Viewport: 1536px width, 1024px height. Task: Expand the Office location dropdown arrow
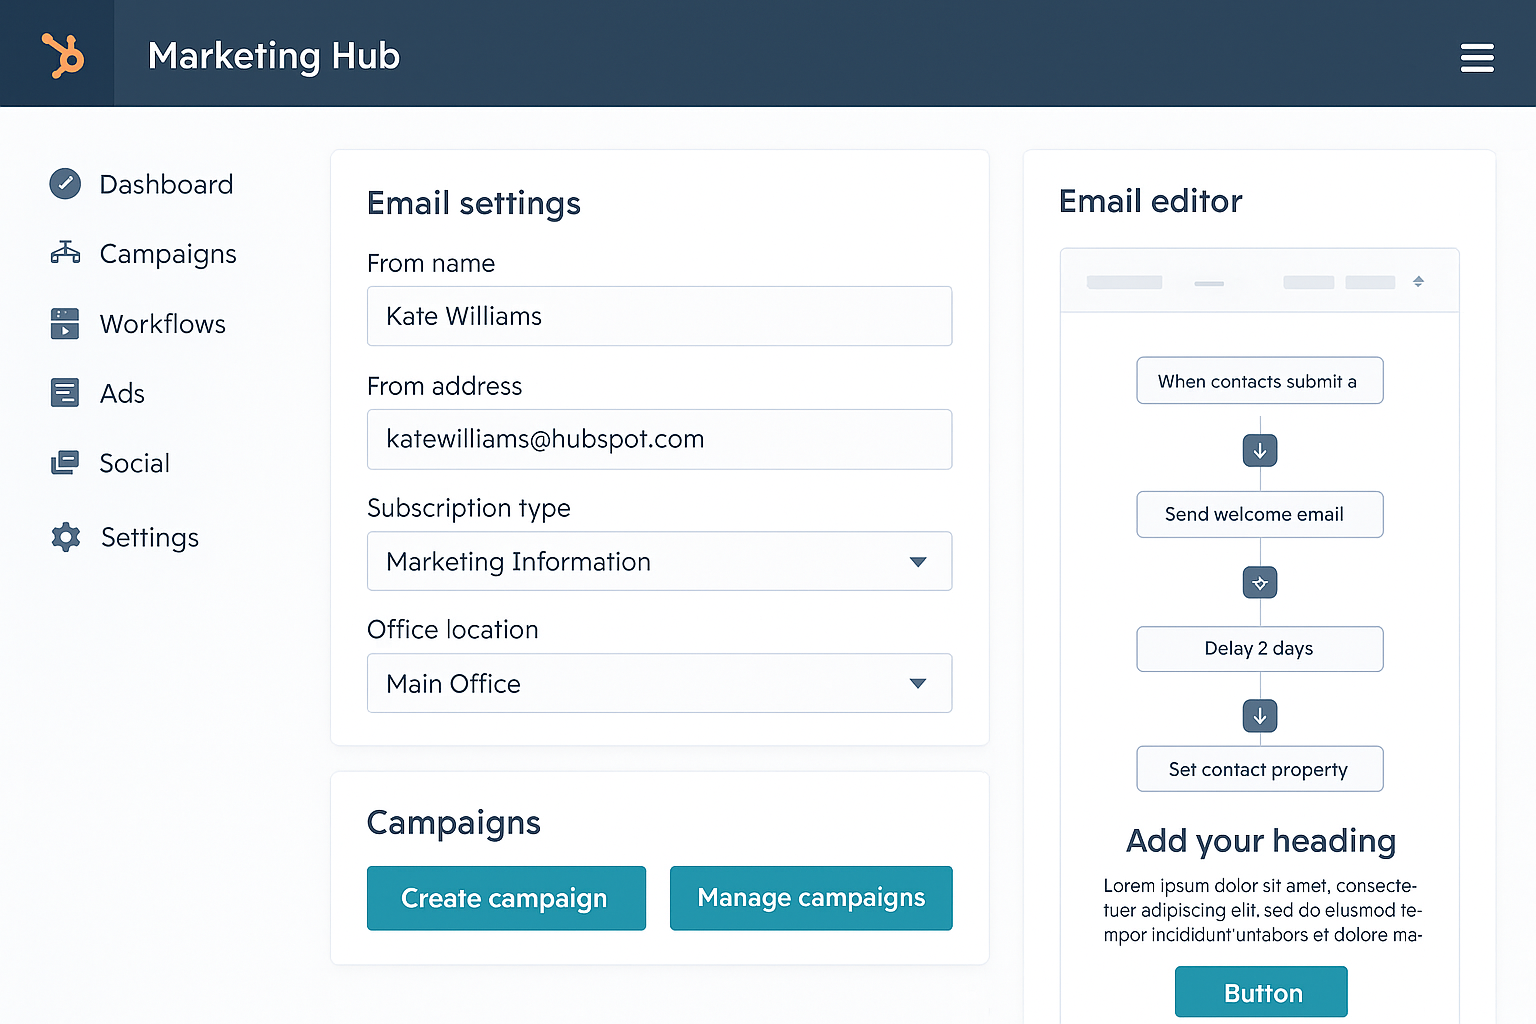pyautogui.click(x=918, y=684)
